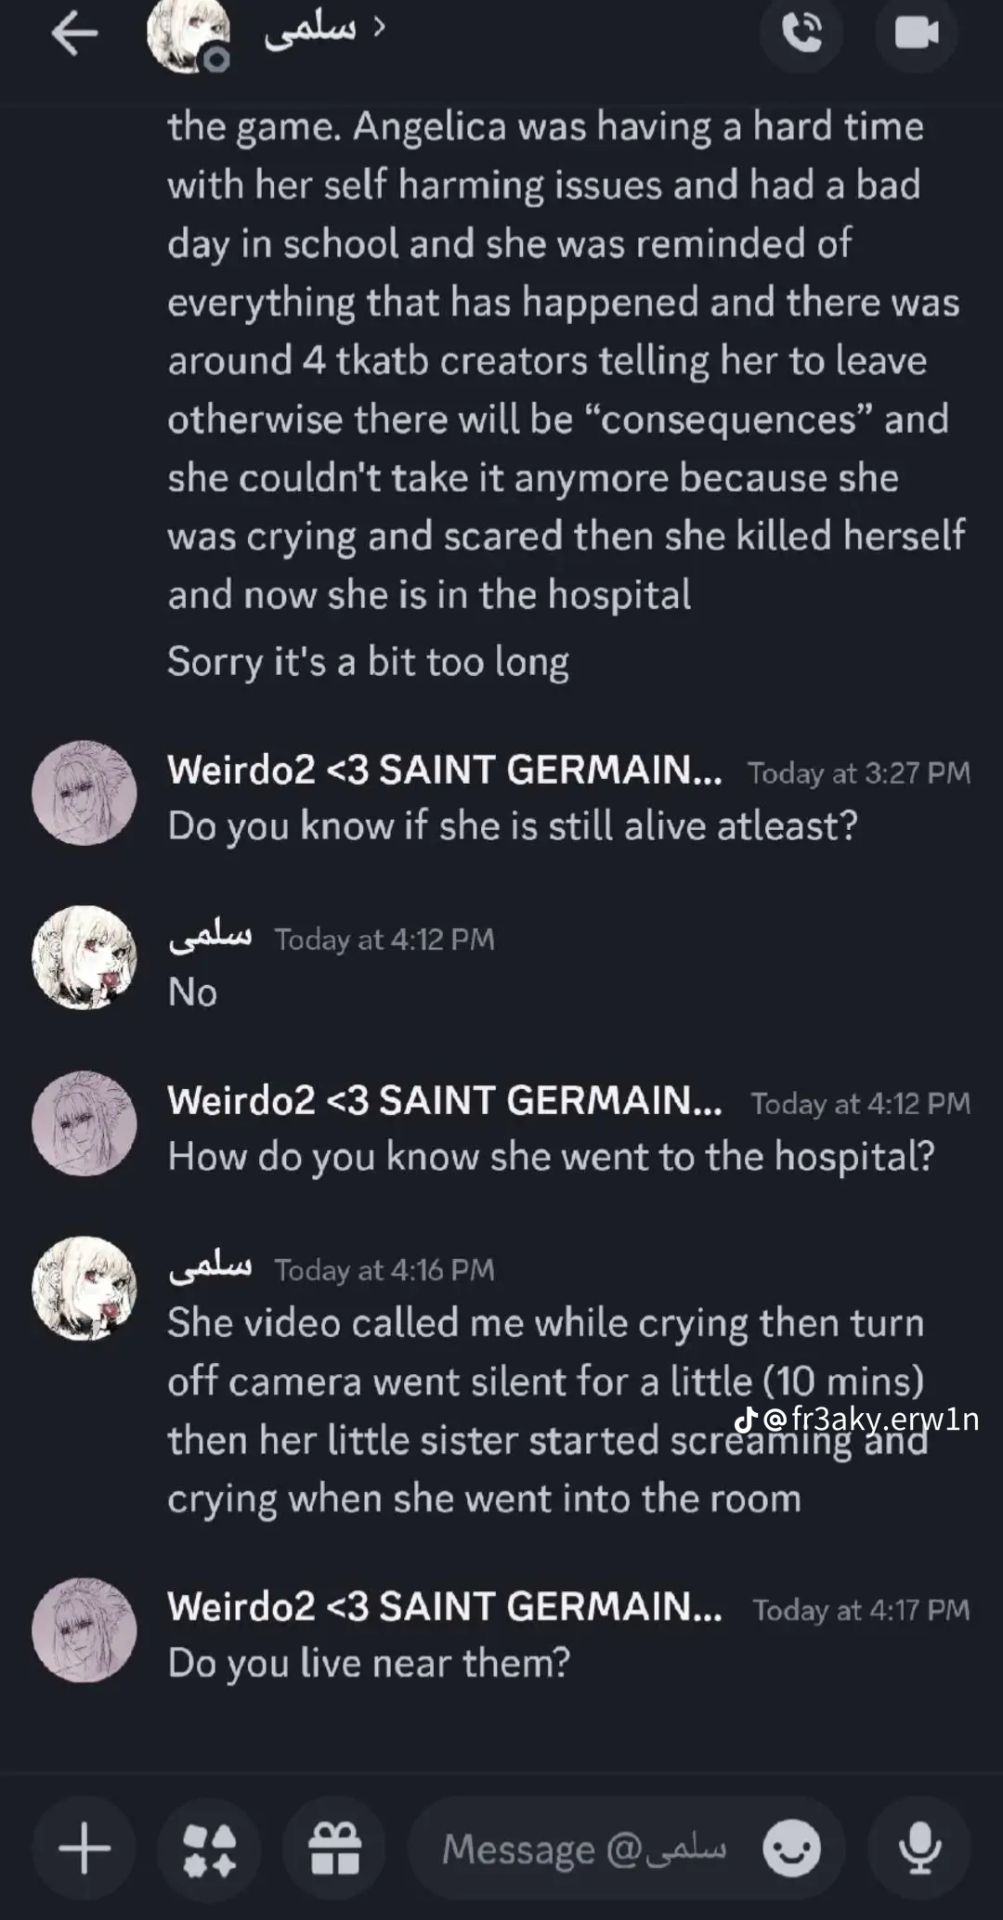Select the 'Sorry it's a bit too long' message
1003x1920 pixels.
point(368,661)
